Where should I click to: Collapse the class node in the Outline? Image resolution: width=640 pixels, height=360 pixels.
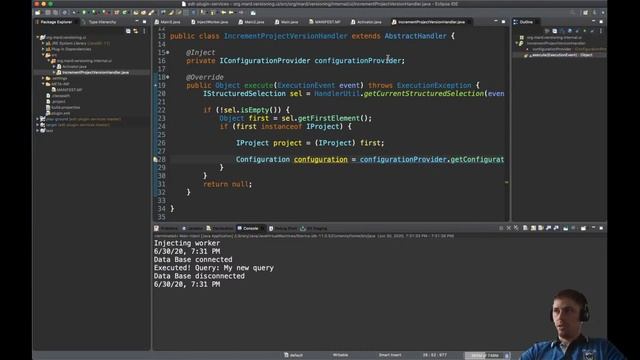point(517,43)
